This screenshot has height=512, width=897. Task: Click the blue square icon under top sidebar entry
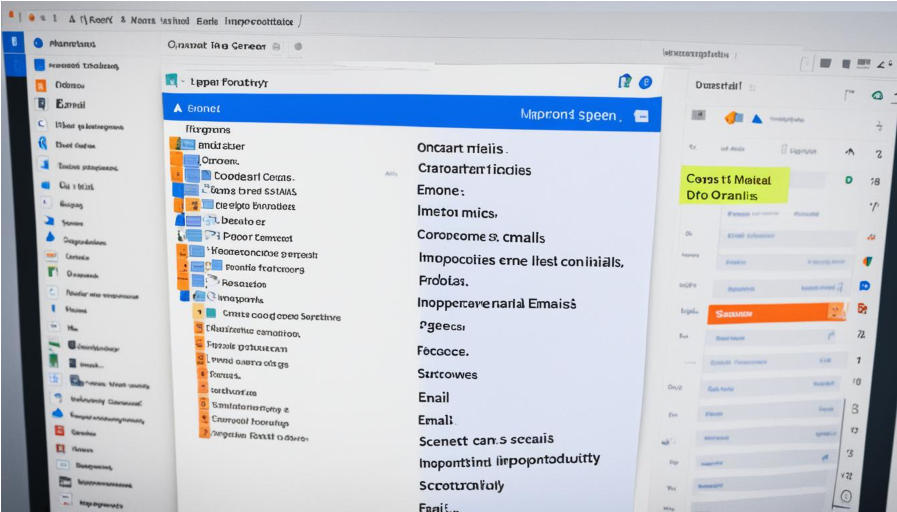pos(39,65)
